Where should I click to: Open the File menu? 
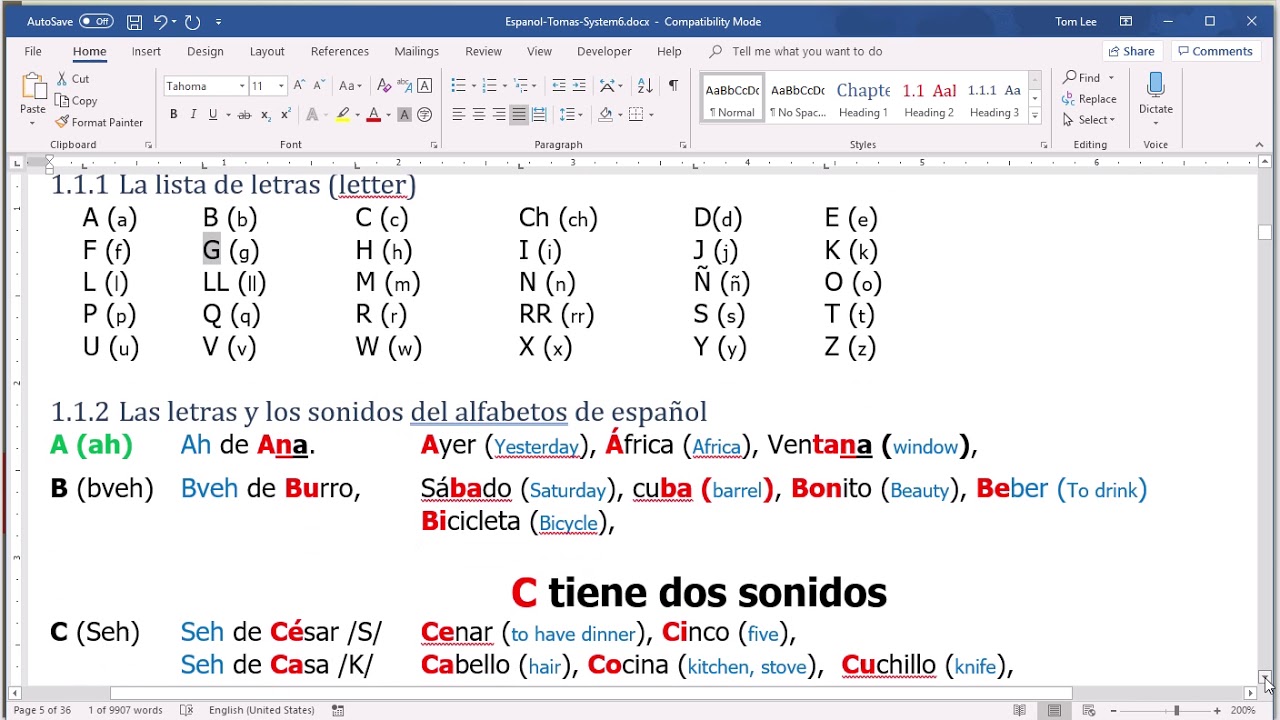33,51
